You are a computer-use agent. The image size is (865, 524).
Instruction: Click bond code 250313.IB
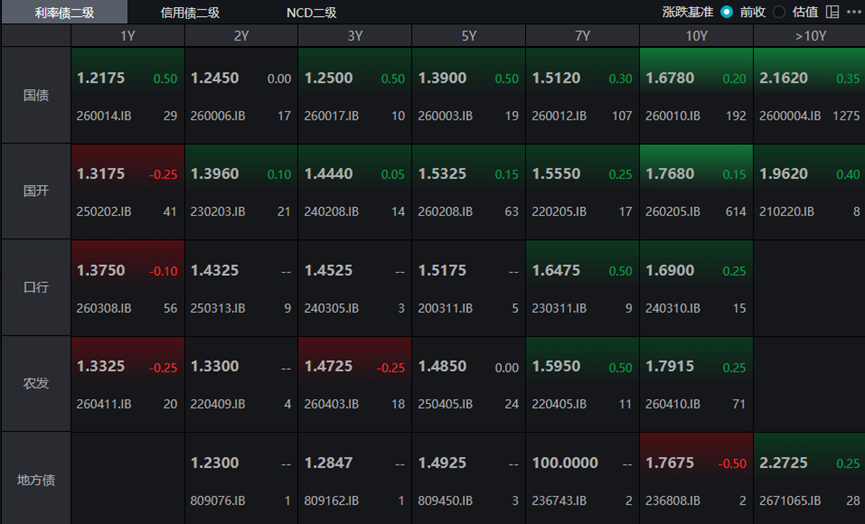point(217,308)
